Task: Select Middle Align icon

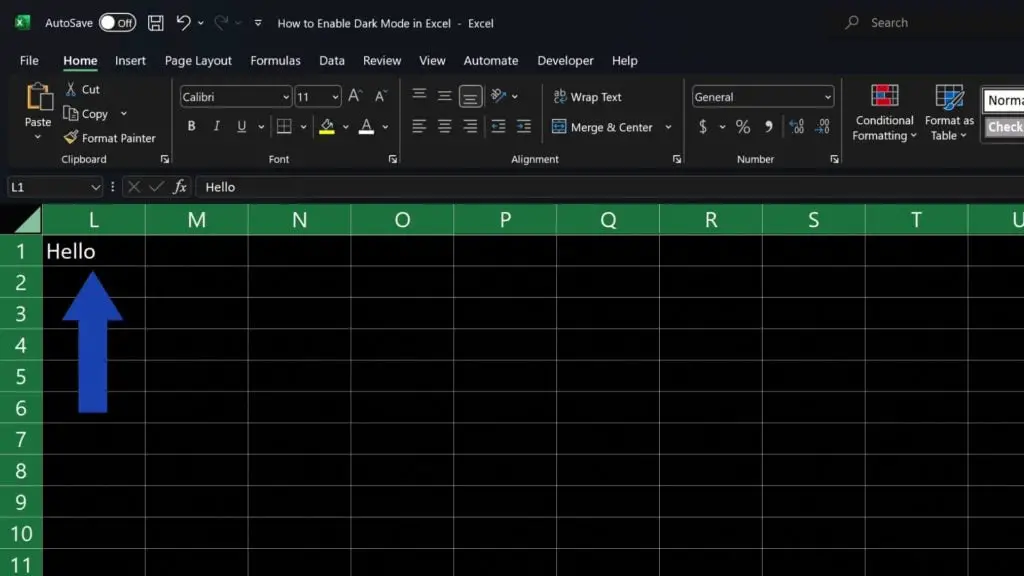Action: click(x=445, y=96)
